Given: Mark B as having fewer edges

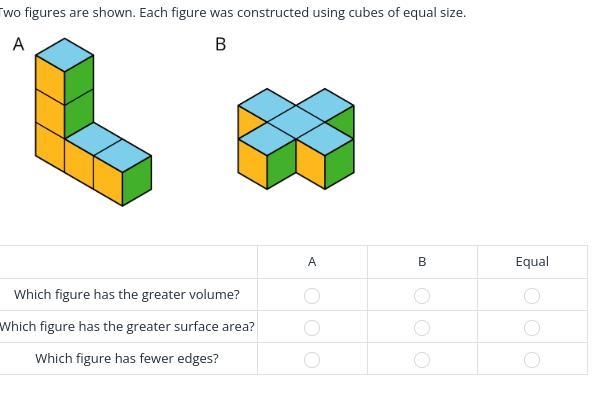Looking at the screenshot, I should (422, 360).
